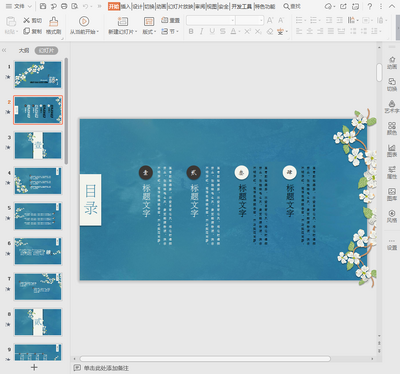Open the 插入 Insert ribbon tab
This screenshot has height=374, width=400.
tap(126, 6)
